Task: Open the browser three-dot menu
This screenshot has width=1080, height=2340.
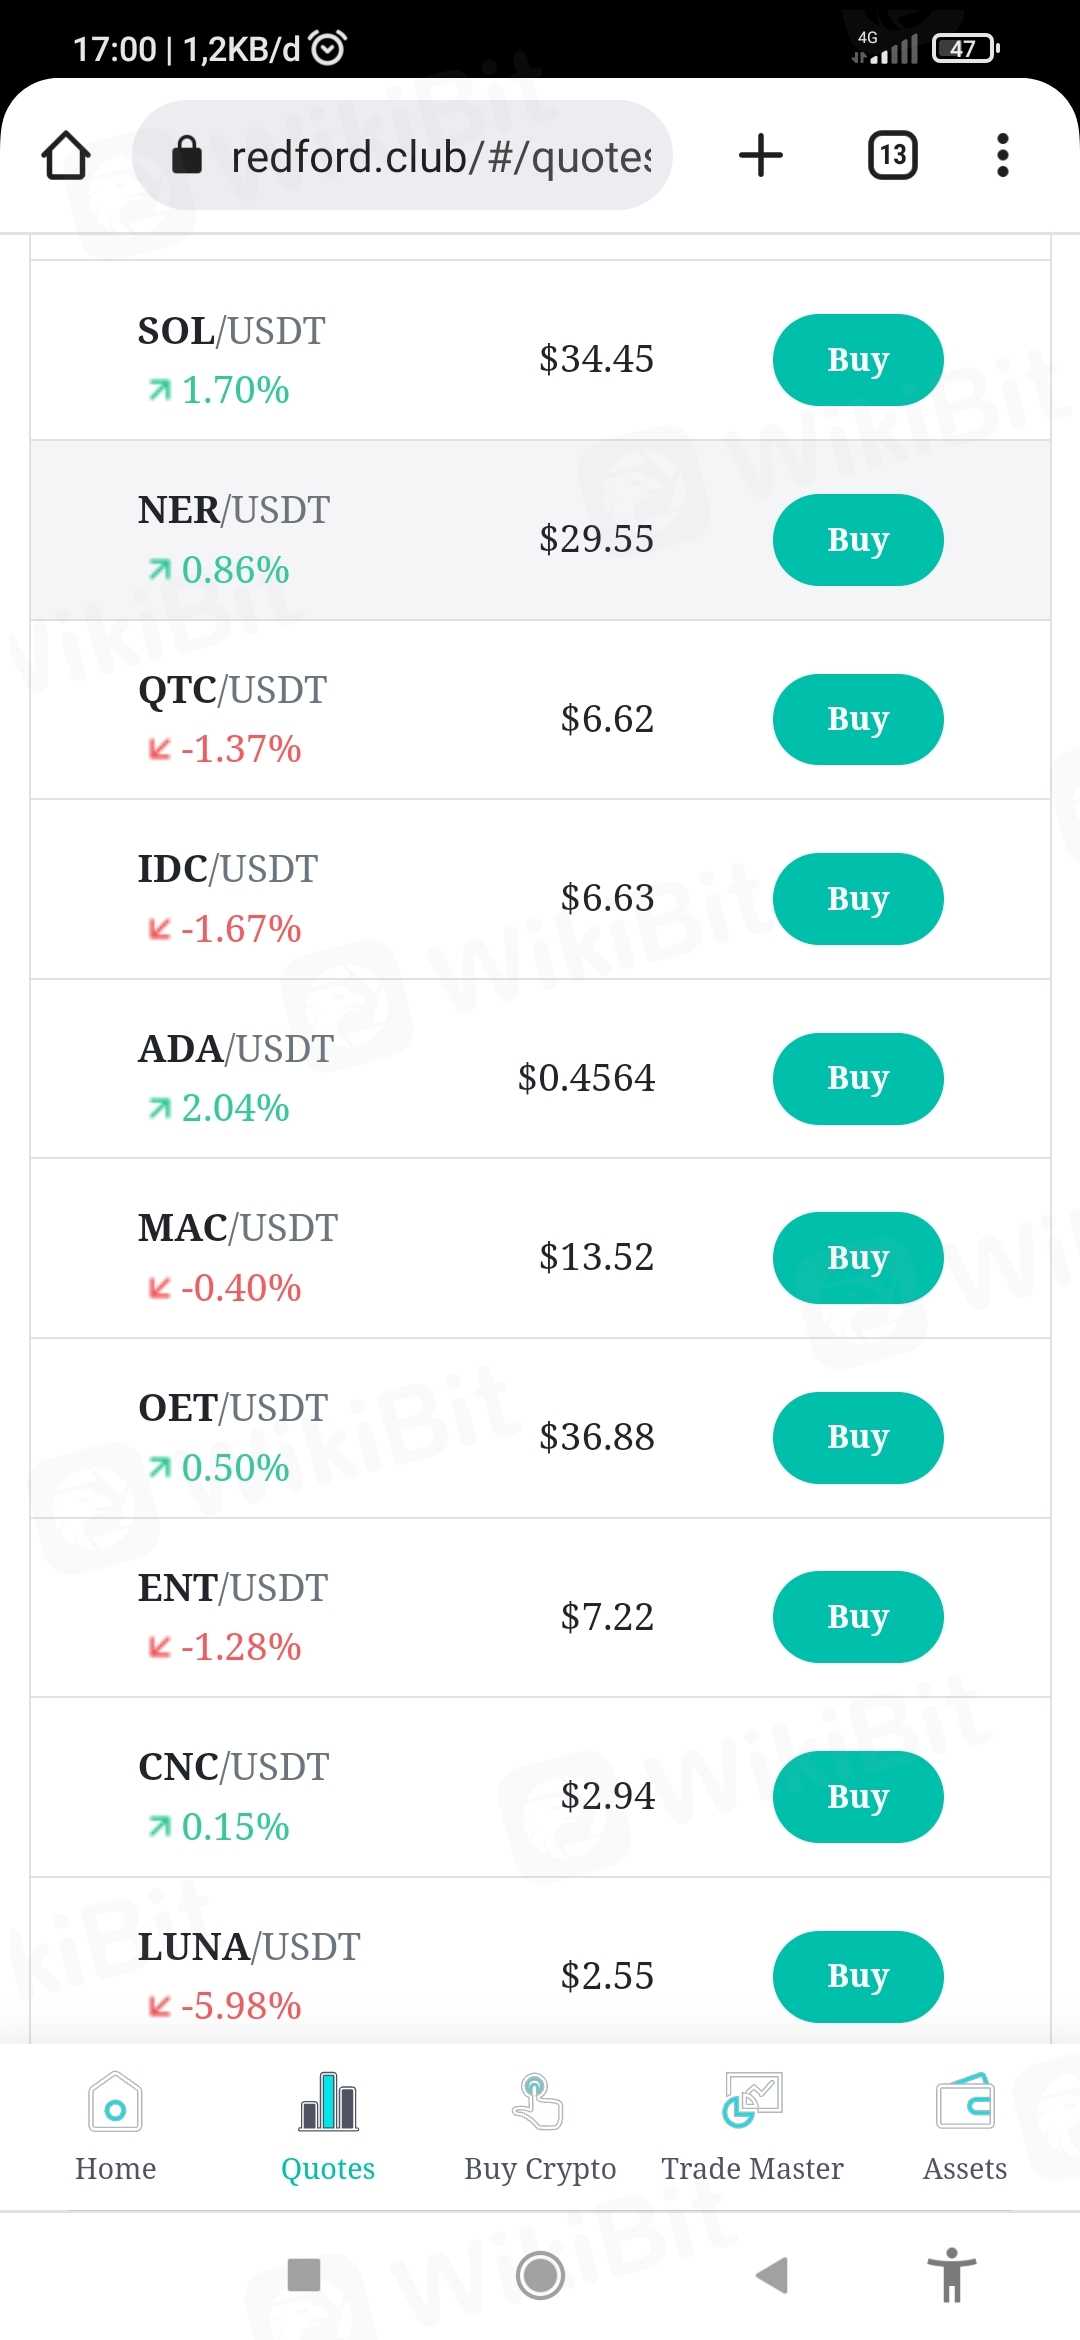Action: (x=1002, y=155)
